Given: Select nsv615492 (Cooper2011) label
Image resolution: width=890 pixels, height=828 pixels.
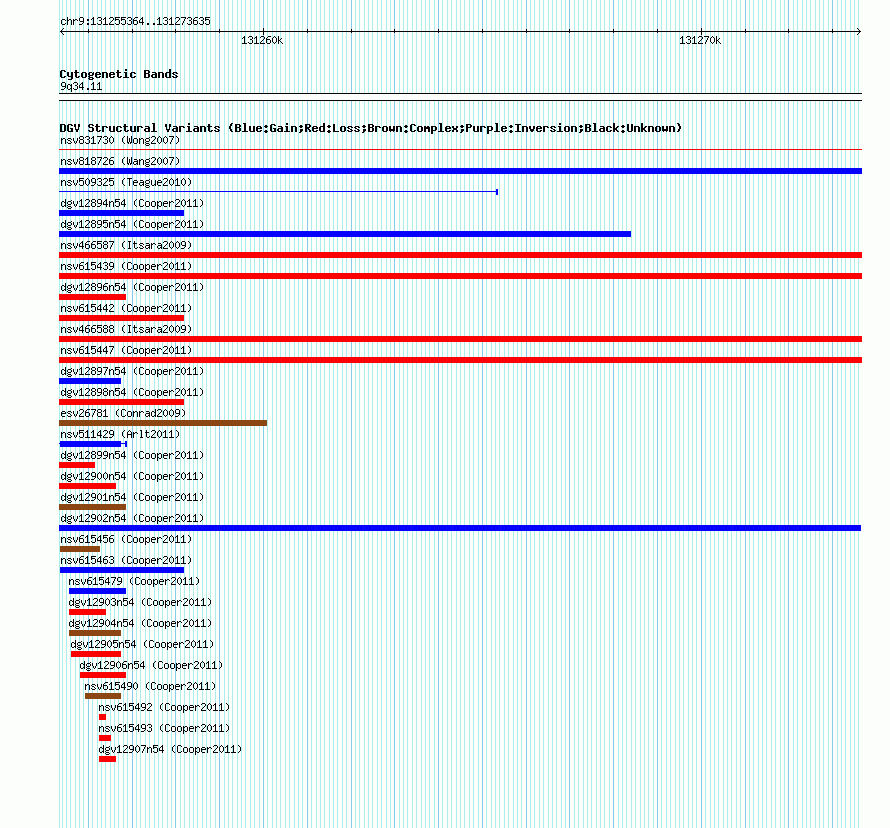Looking at the screenshot, I should [x=164, y=707].
